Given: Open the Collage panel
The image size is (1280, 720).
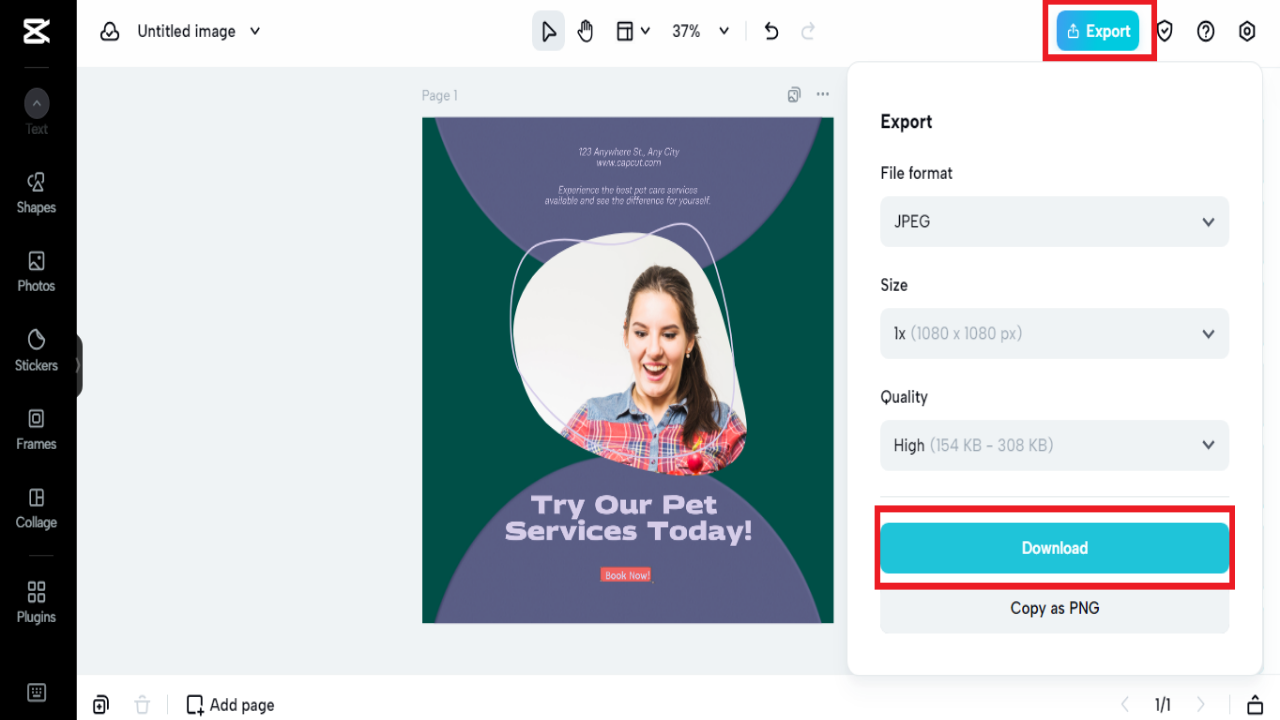Looking at the screenshot, I should (36, 508).
